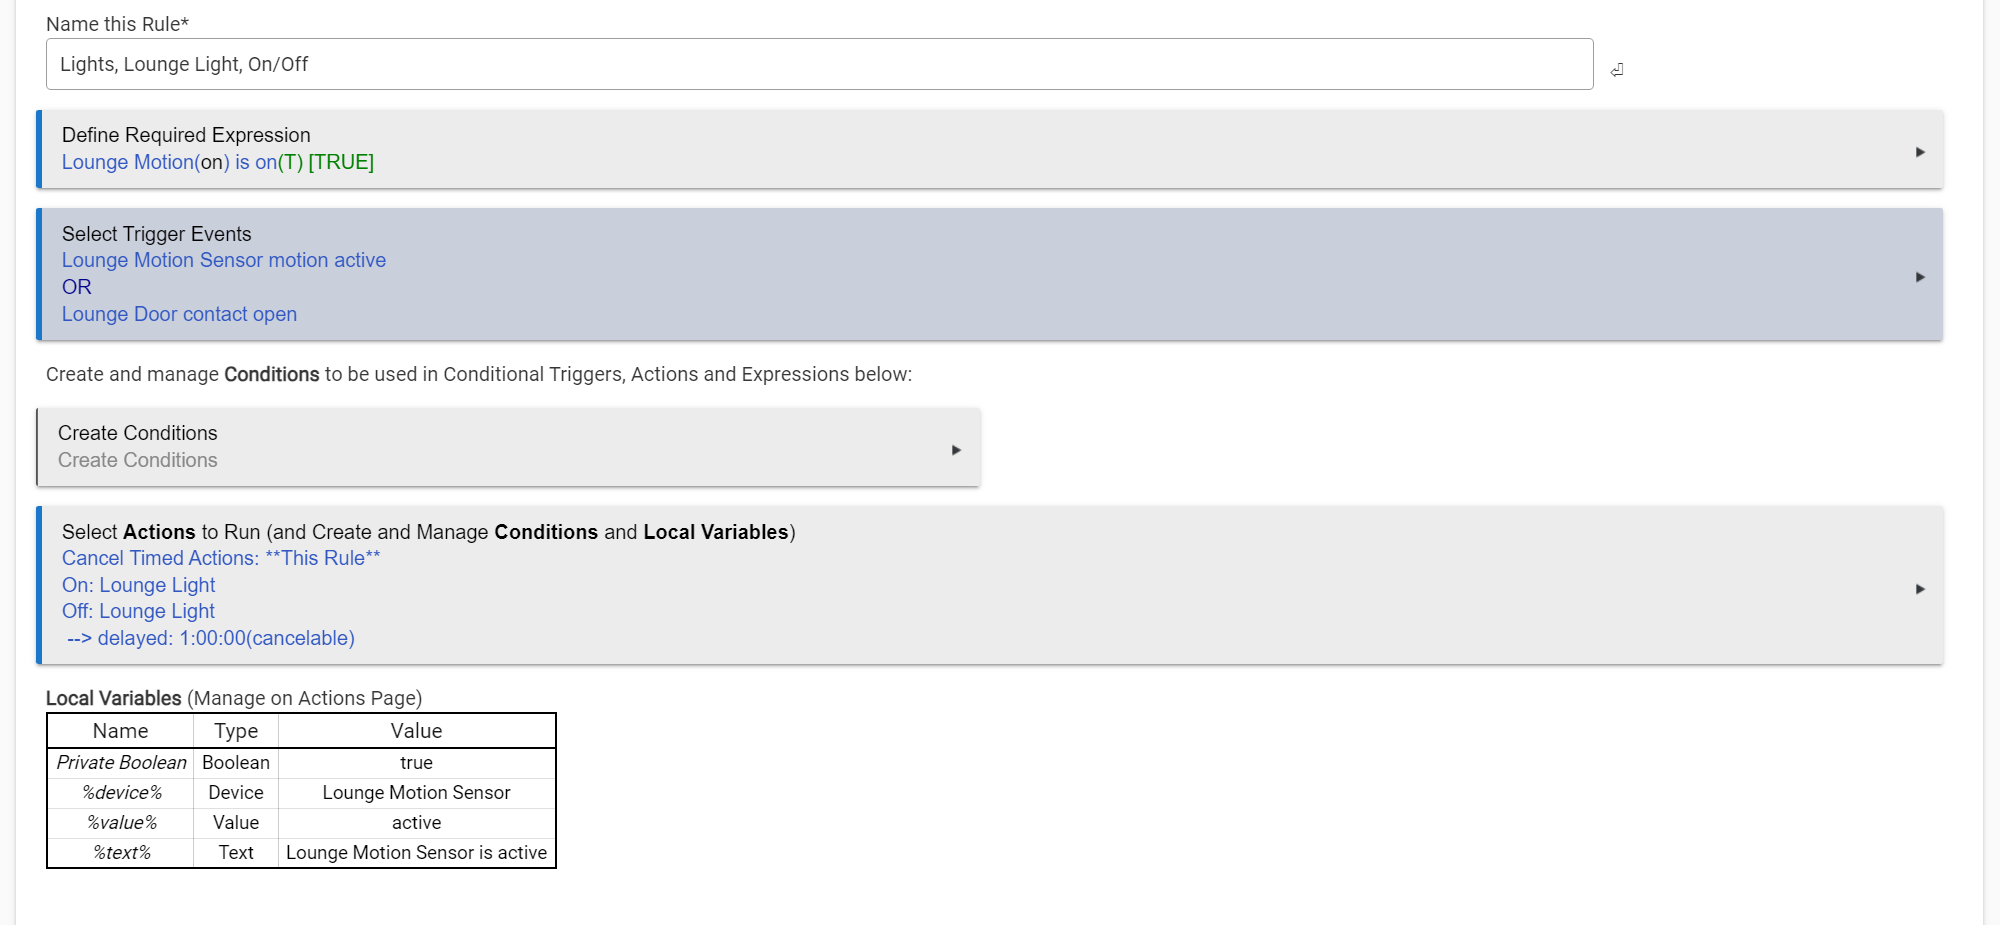Click the Name this Rule text field
Viewport: 2000px width, 925px height.
coord(819,64)
